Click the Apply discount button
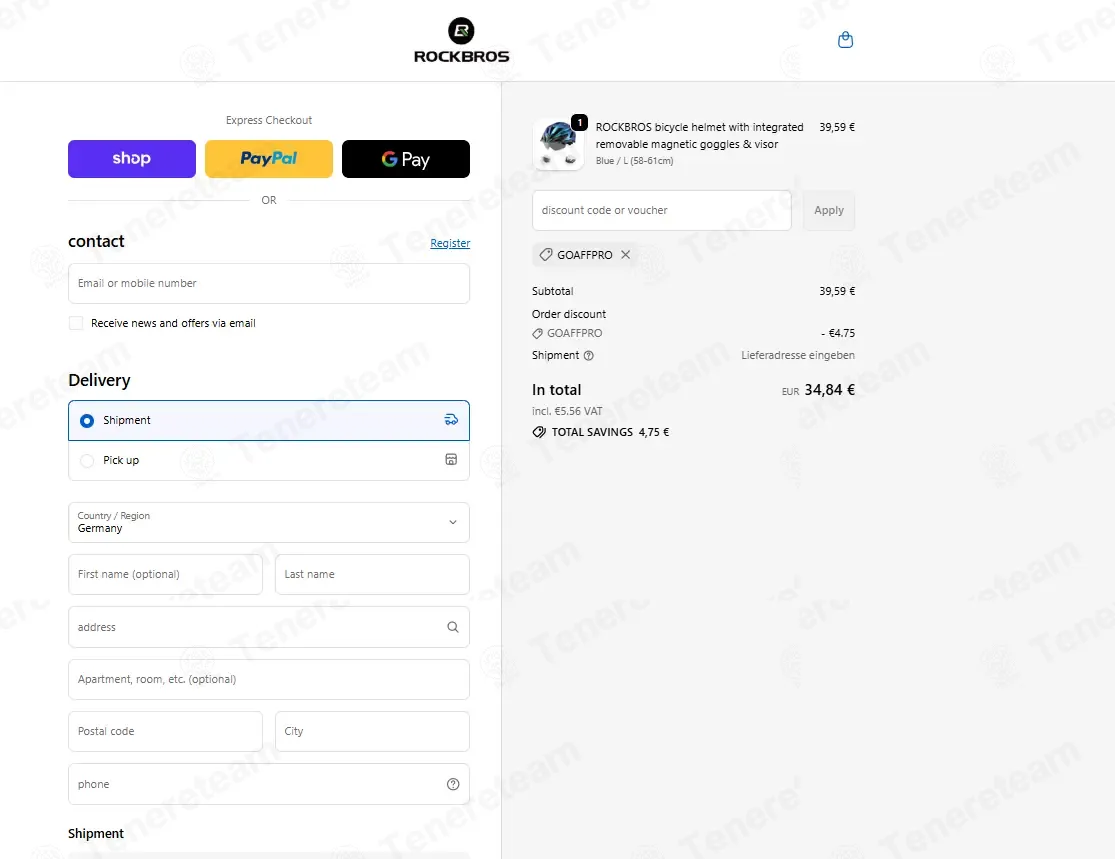 pos(829,210)
